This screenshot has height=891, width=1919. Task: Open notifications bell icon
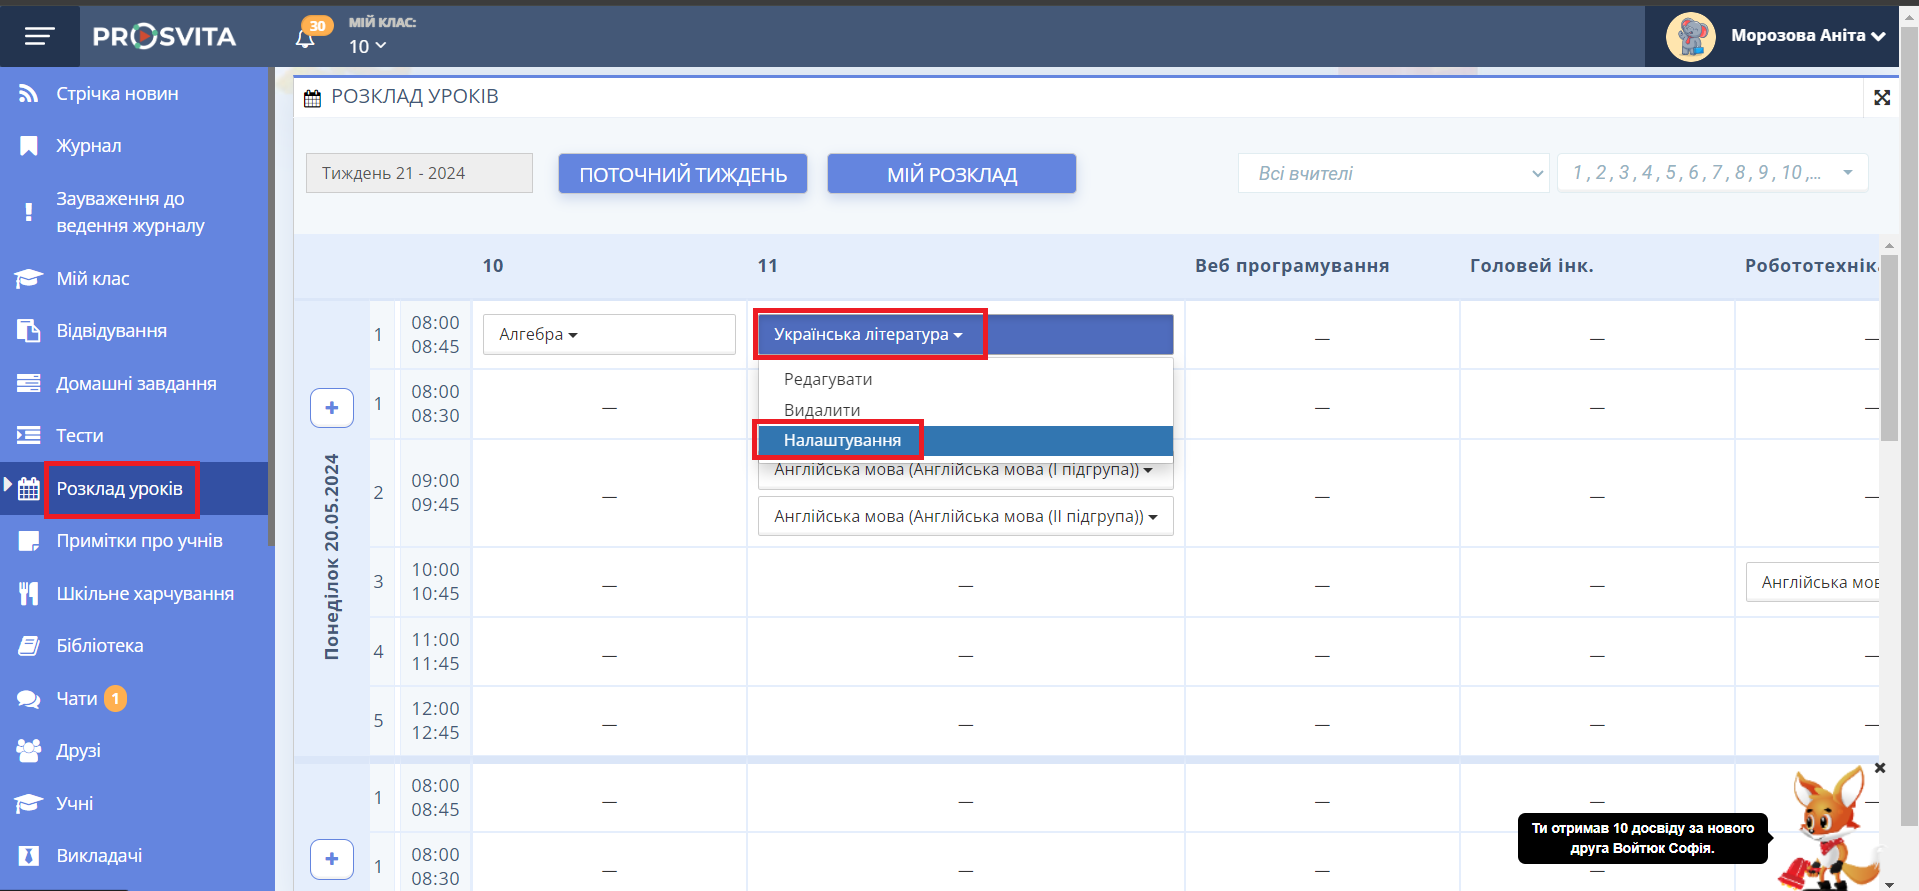[x=305, y=38]
